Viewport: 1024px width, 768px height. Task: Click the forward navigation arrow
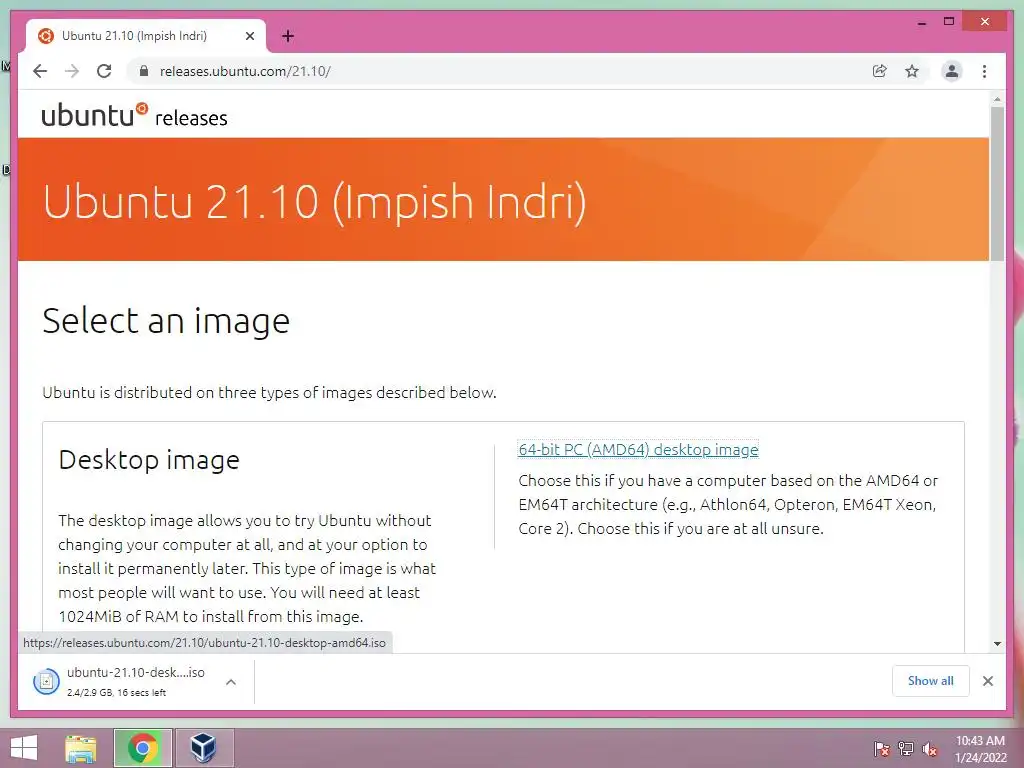[72, 71]
